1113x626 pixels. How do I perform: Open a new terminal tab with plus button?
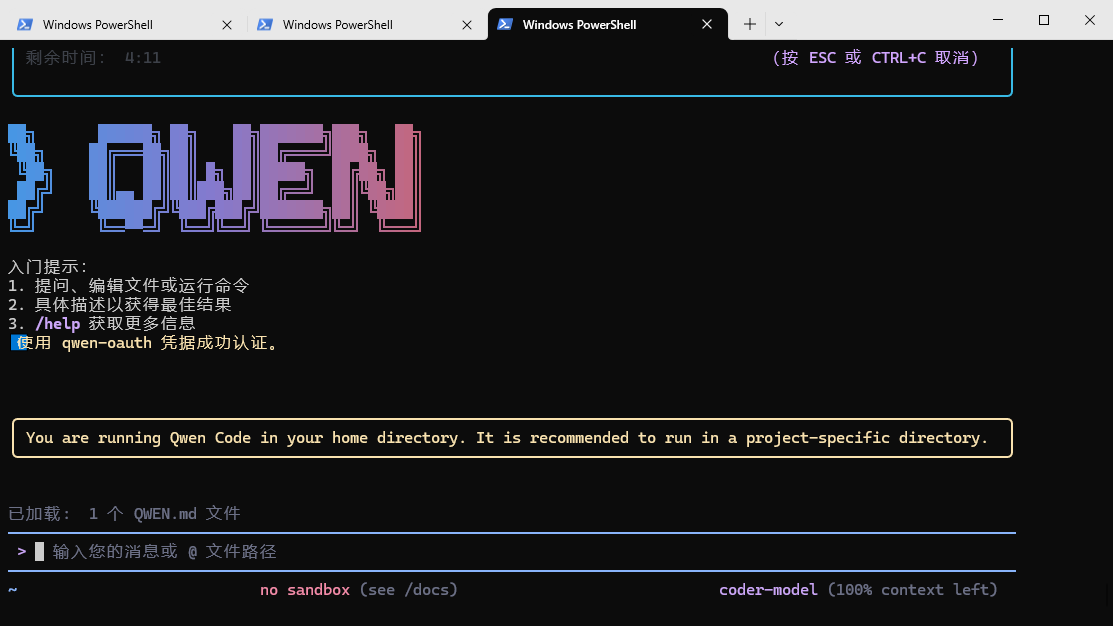coord(750,25)
